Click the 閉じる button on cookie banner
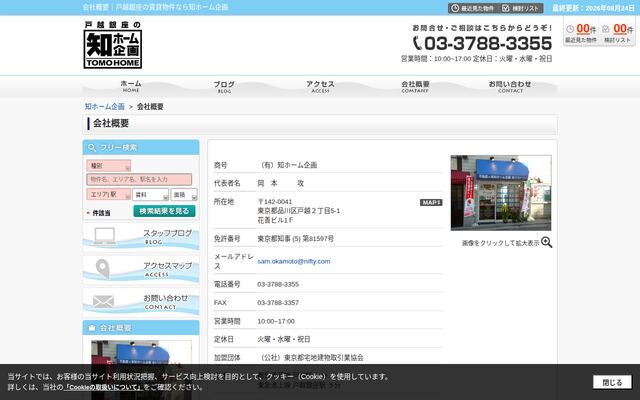This screenshot has height=400, width=640. point(612,382)
